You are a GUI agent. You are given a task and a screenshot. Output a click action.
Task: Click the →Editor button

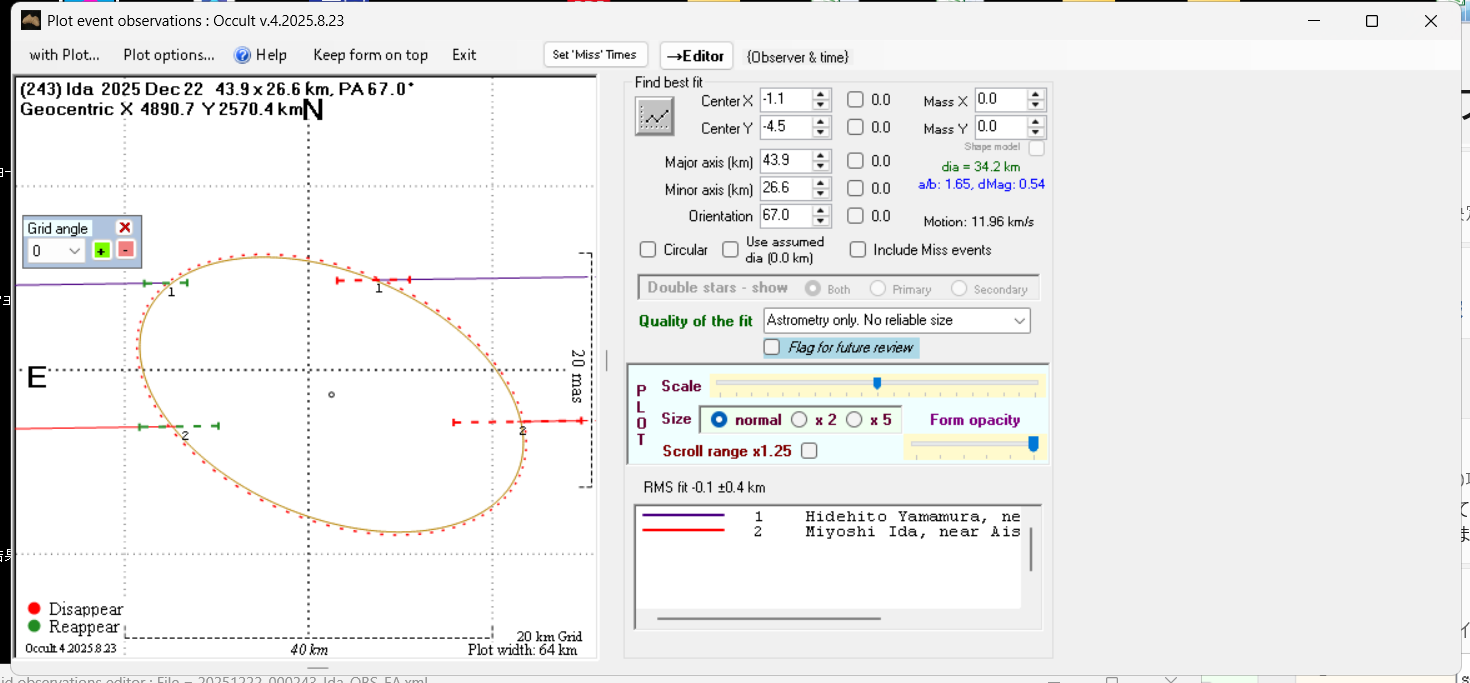pos(696,56)
